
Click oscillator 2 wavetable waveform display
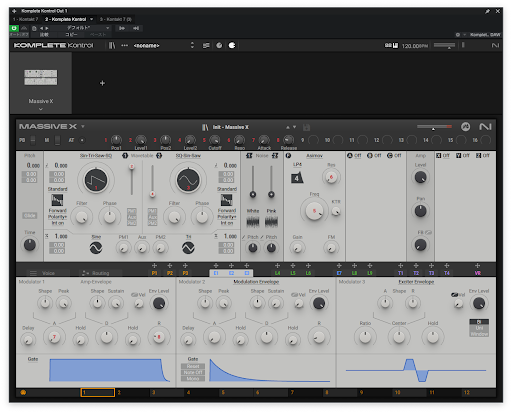[188, 180]
